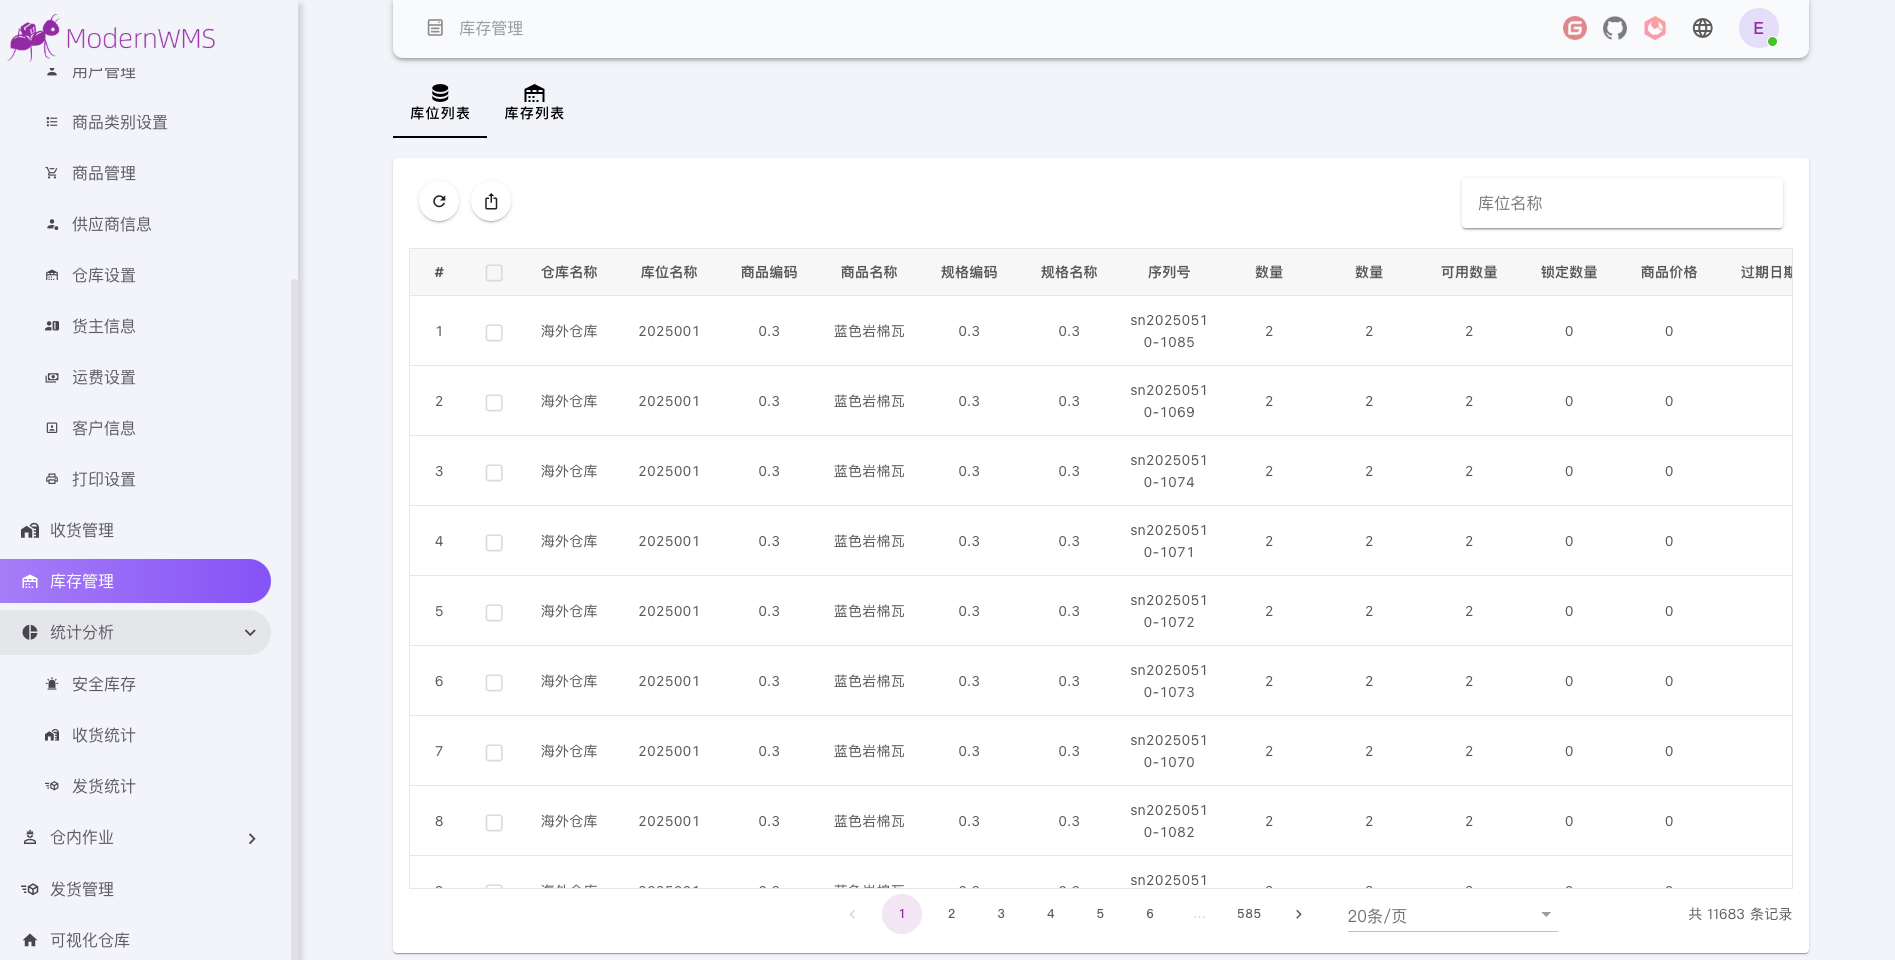Open the Gitee repository icon in the header
The height and width of the screenshot is (960, 1895).
(x=1574, y=28)
